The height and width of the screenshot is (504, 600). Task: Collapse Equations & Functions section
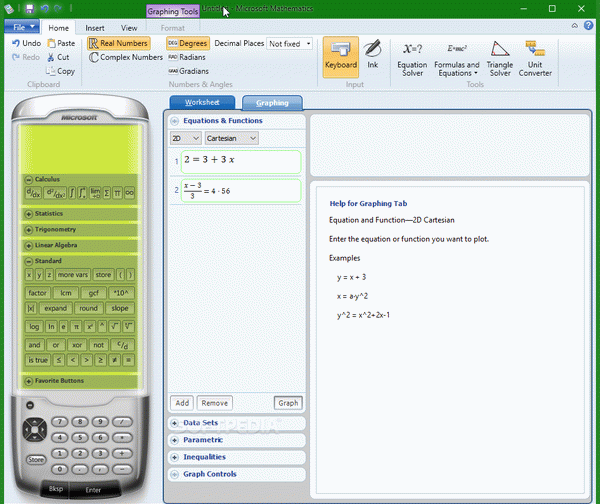click(x=174, y=121)
